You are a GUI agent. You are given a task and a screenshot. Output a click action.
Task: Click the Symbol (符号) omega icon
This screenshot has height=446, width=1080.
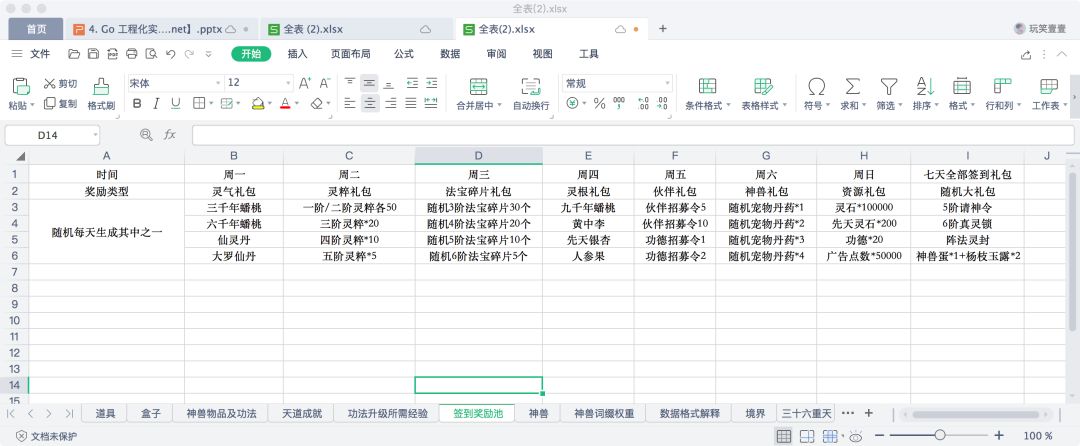(x=816, y=86)
